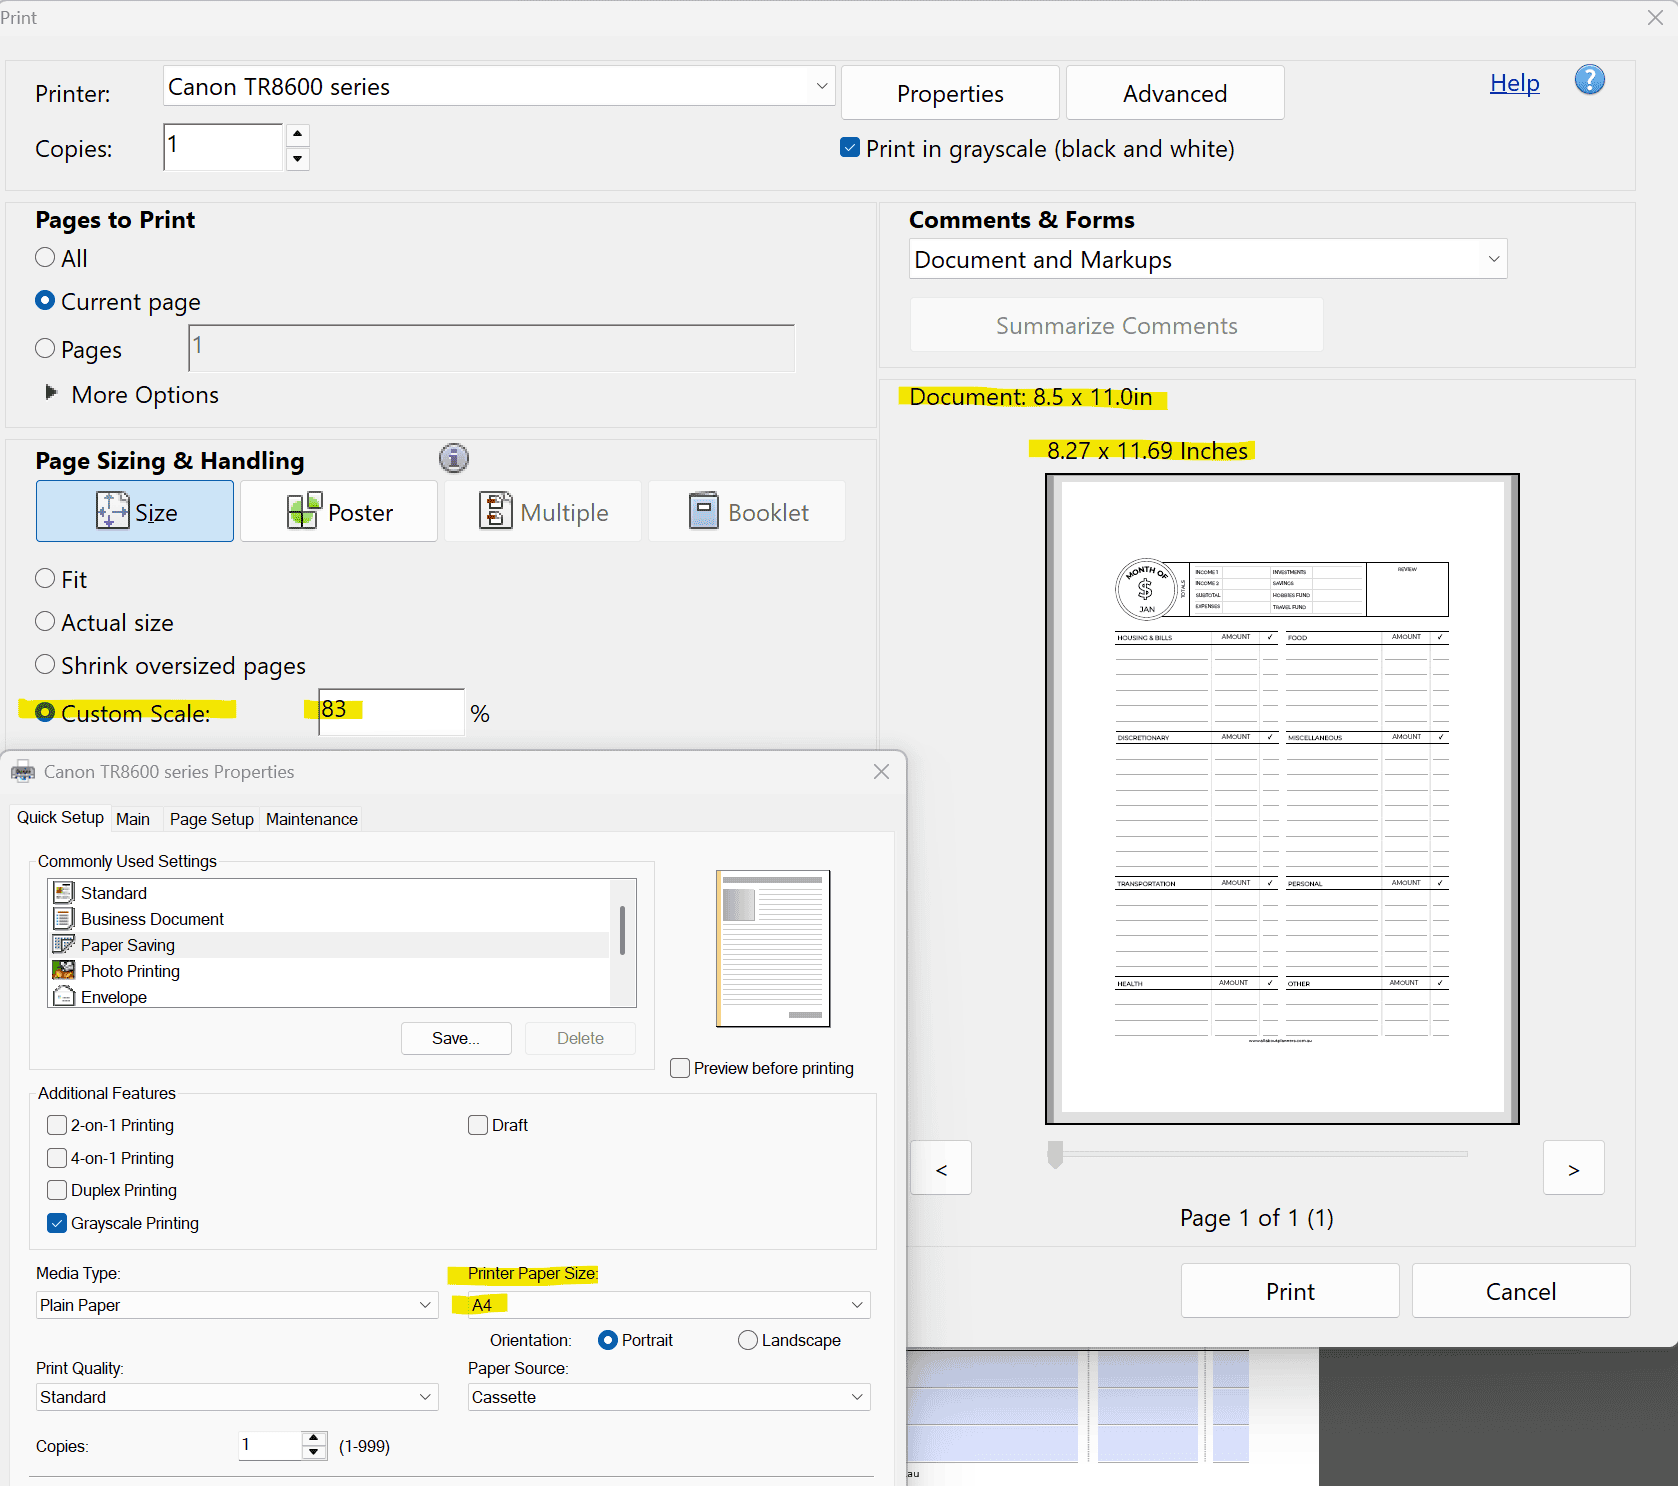Click the Advanced button
The width and height of the screenshot is (1678, 1486).
pyautogui.click(x=1174, y=93)
